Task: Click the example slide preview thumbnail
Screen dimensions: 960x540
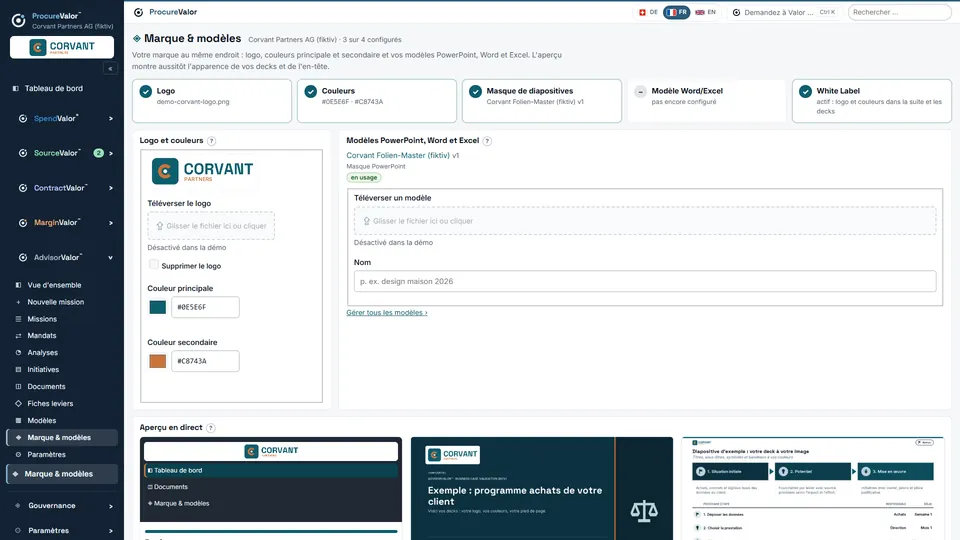Action: [x=813, y=489]
